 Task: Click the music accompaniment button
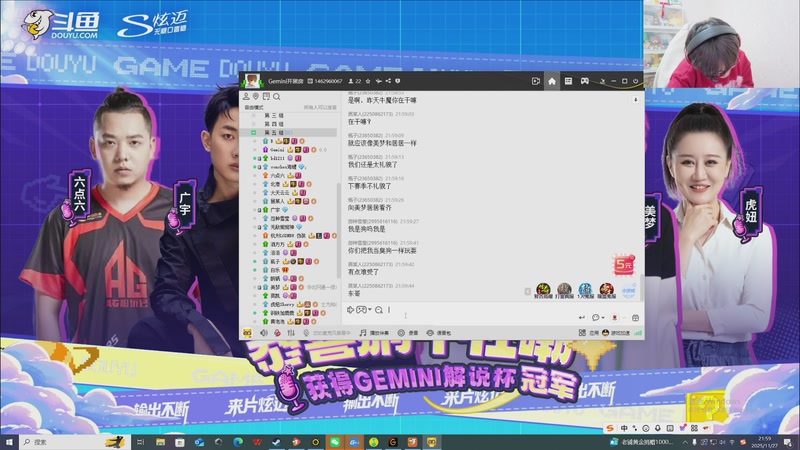[x=374, y=333]
